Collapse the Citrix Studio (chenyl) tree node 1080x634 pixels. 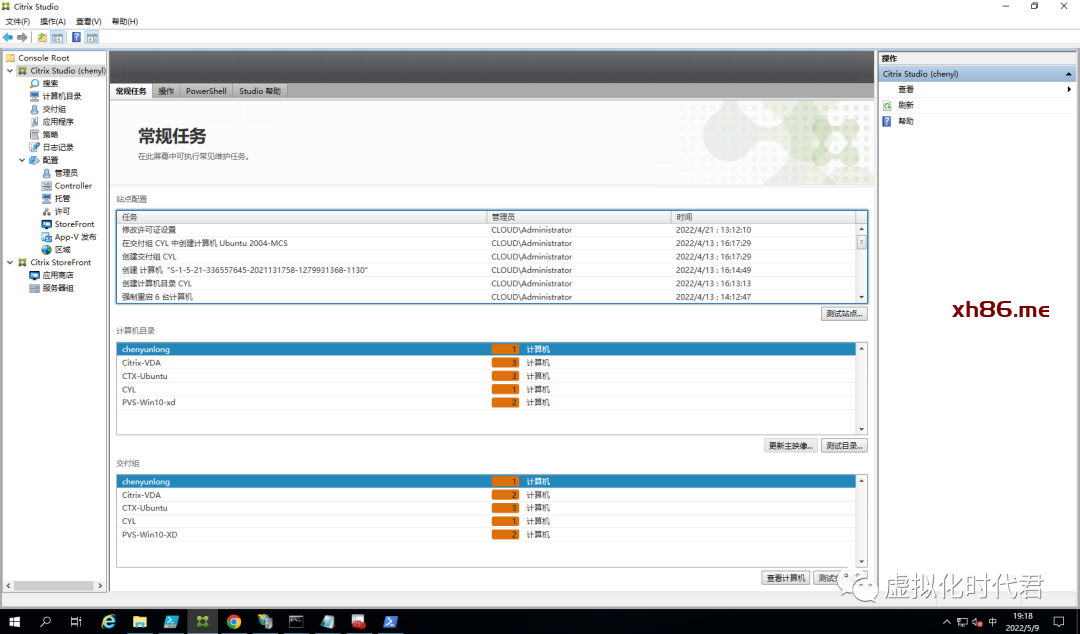pyautogui.click(x=10, y=70)
